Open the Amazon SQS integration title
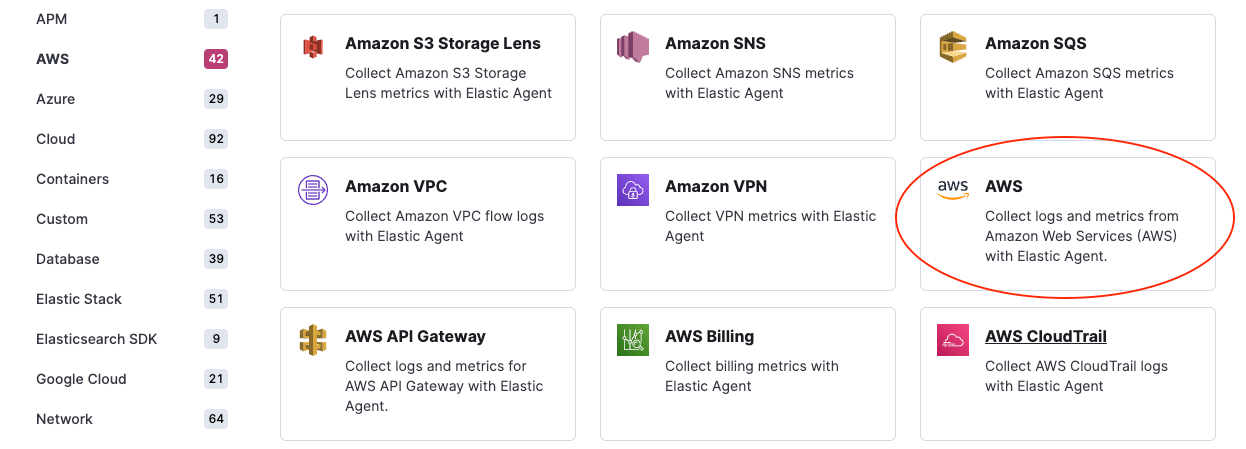 click(x=1035, y=44)
